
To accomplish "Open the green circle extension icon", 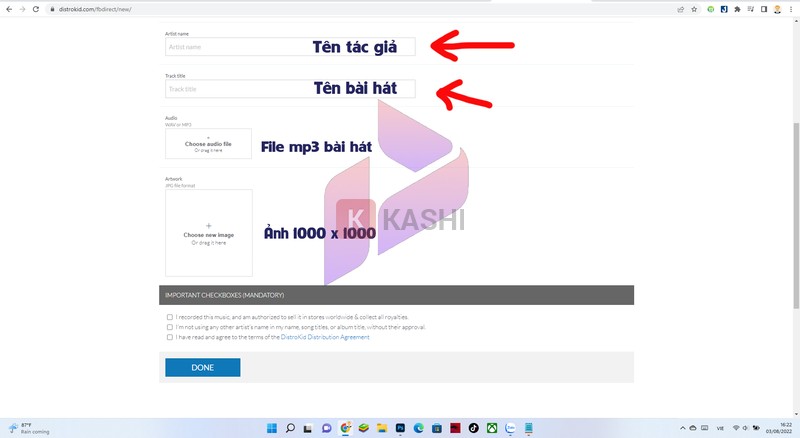I will pyautogui.click(x=711, y=9).
